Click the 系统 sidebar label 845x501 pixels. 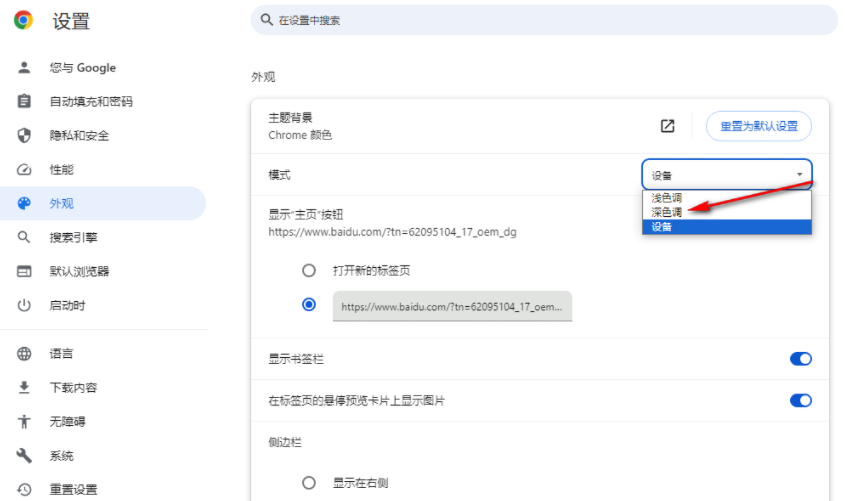tap(61, 456)
